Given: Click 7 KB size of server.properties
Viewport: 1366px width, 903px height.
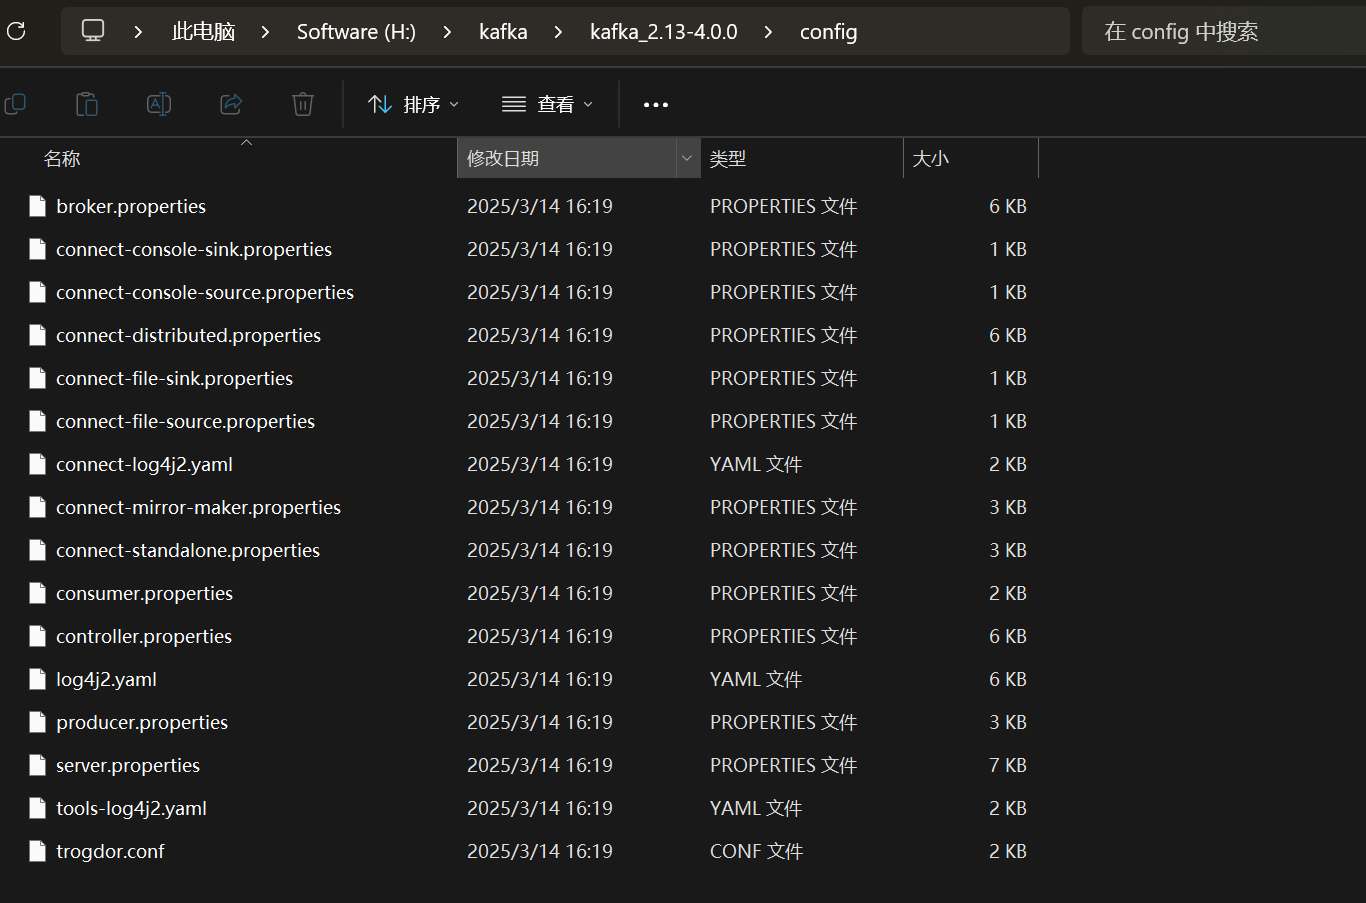Looking at the screenshot, I should [x=1008, y=765].
